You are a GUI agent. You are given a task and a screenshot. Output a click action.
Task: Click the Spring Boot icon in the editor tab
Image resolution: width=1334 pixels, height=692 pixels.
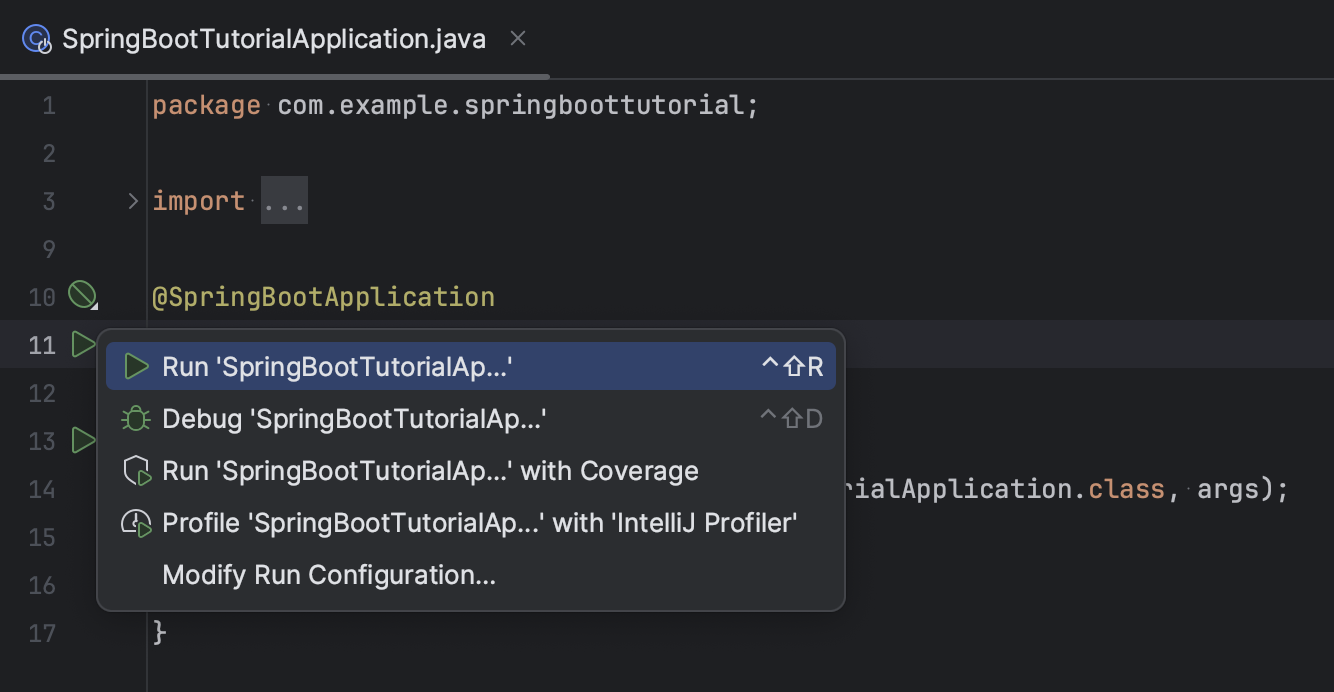click(36, 38)
